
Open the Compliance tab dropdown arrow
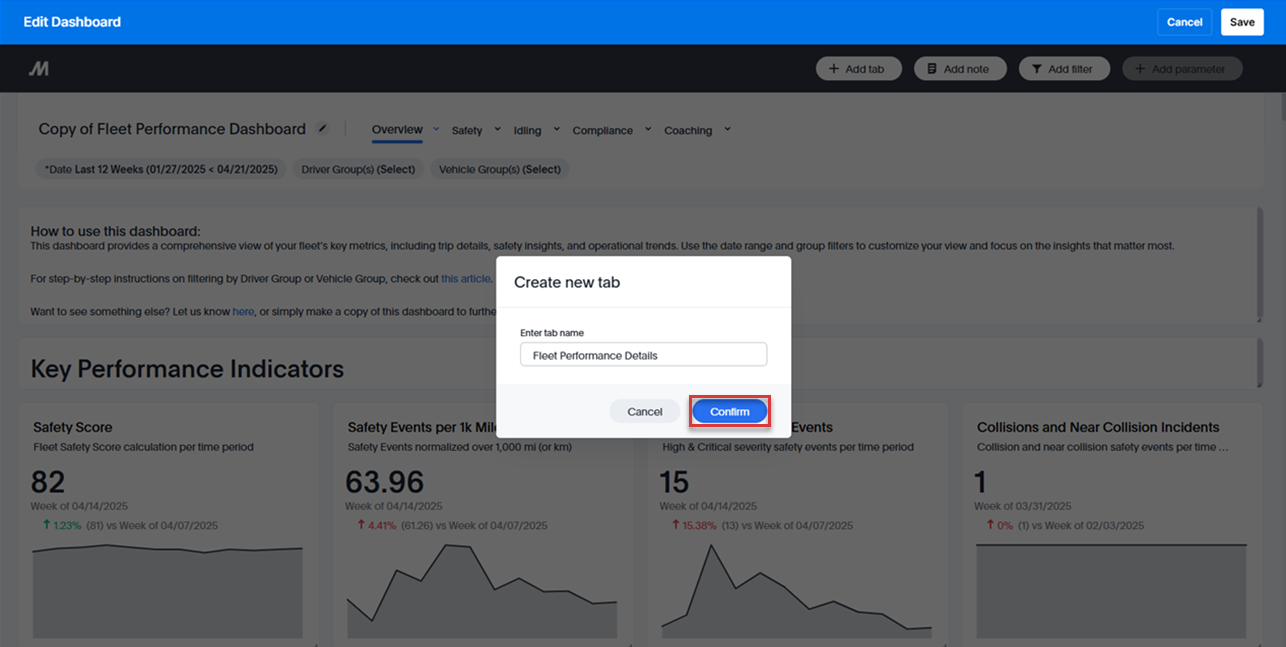[647, 129]
